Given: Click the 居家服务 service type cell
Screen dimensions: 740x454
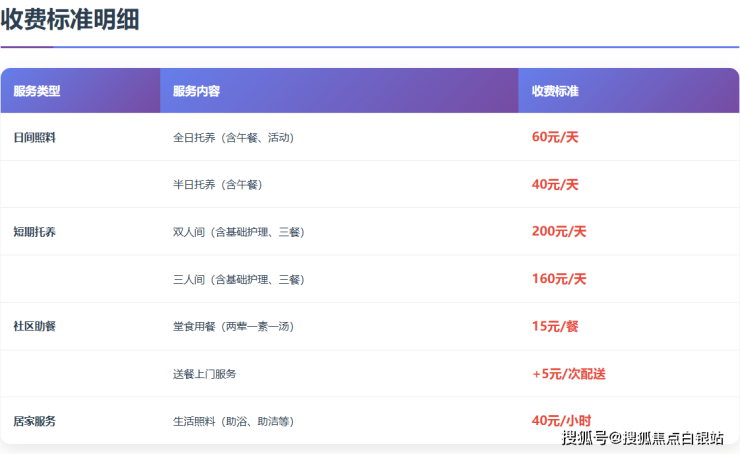Looking at the screenshot, I should (x=35, y=421).
